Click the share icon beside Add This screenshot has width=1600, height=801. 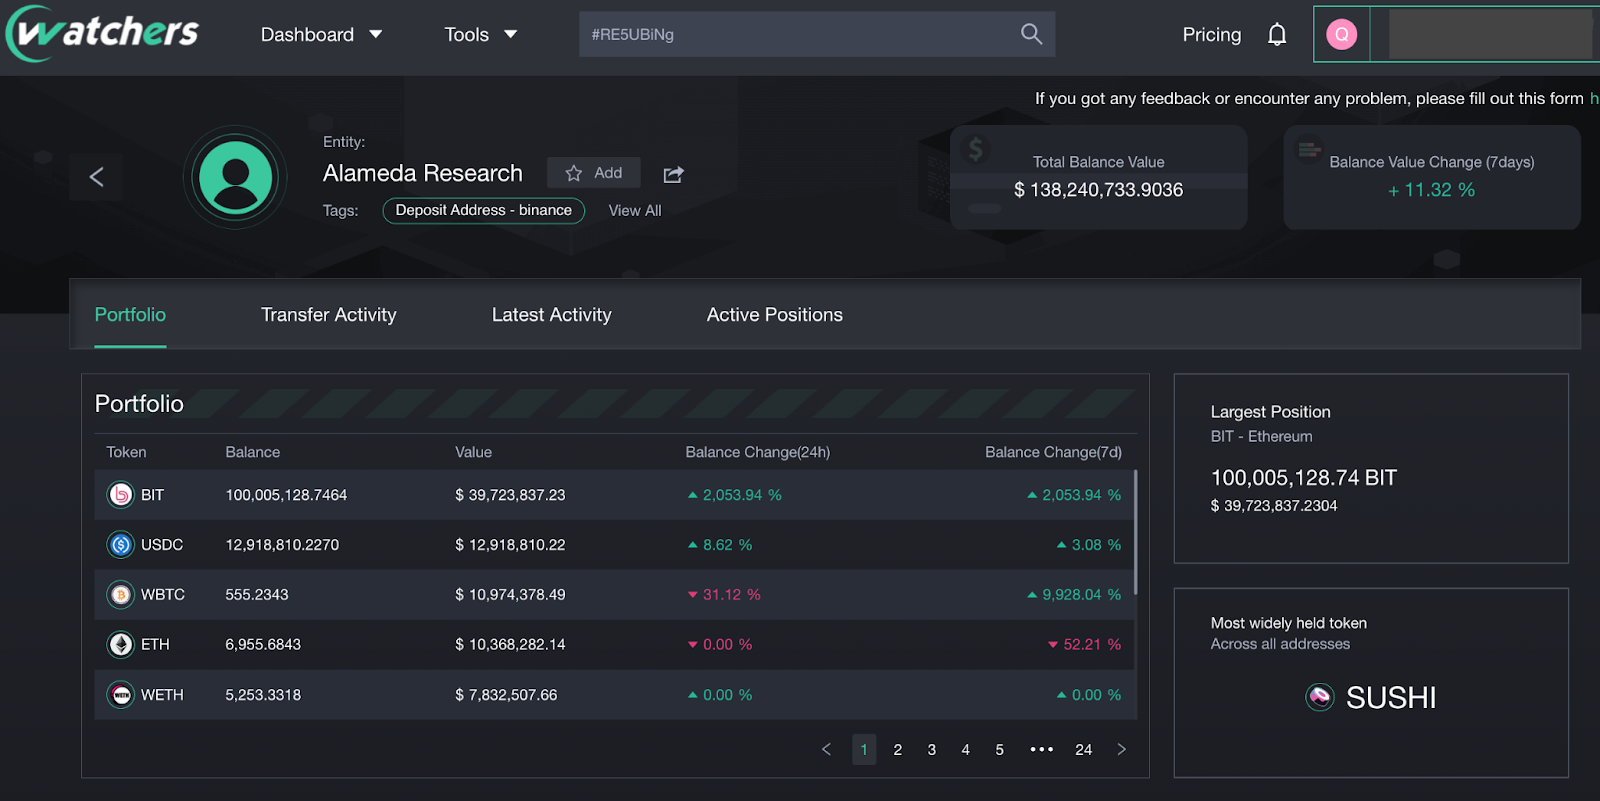[673, 174]
